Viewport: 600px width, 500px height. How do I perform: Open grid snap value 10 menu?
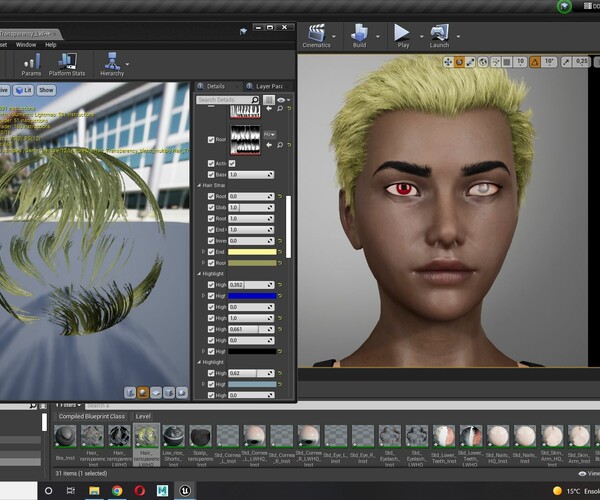click(x=520, y=62)
